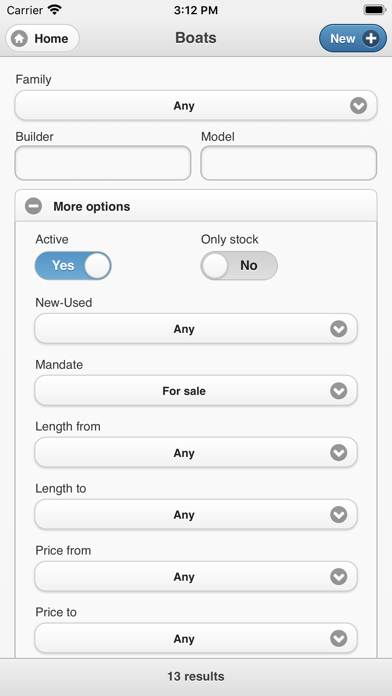Open the Length to dropdown
This screenshot has height=696, width=392.
point(196,515)
